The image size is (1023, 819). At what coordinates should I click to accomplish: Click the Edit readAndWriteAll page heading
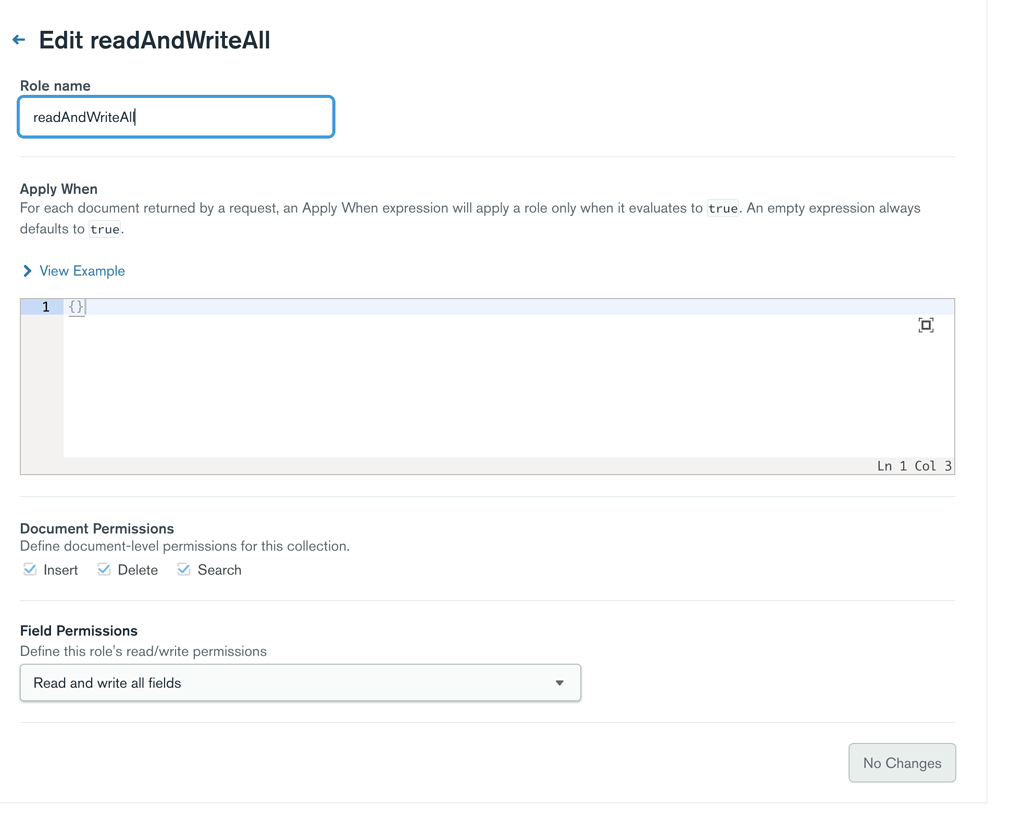click(x=154, y=41)
